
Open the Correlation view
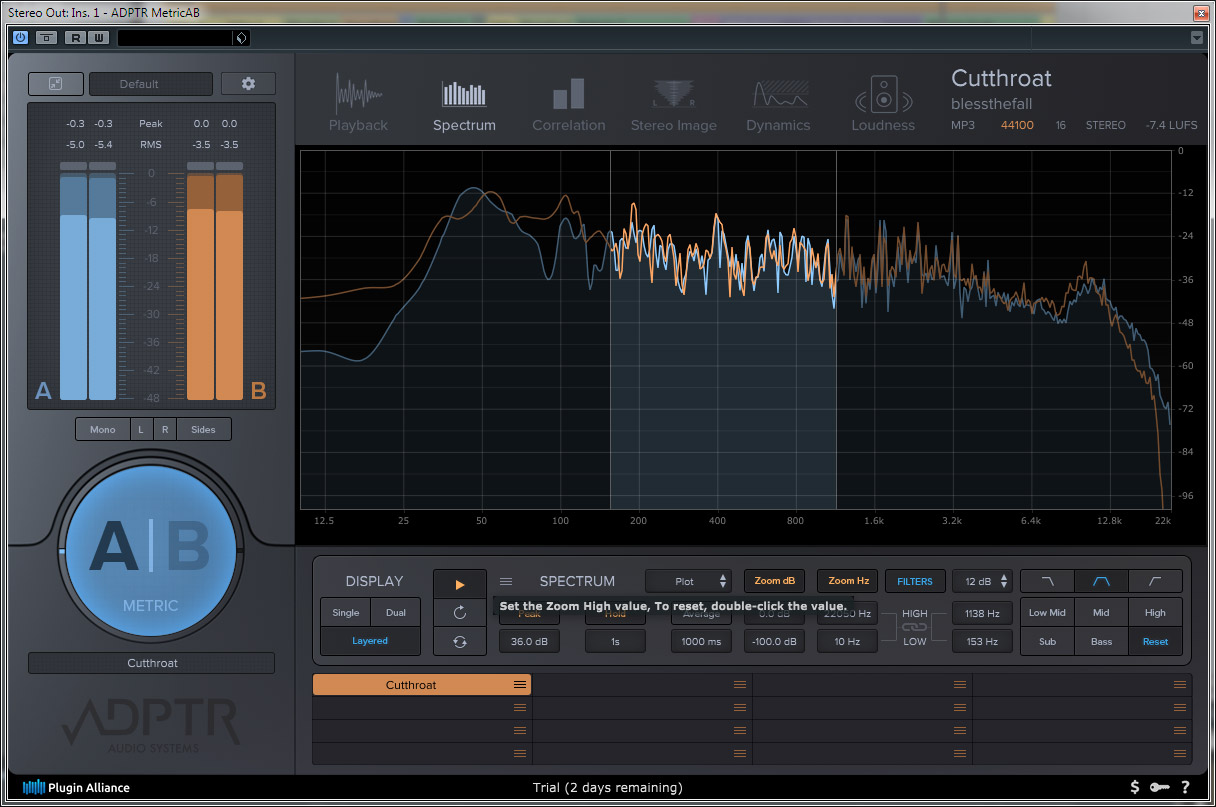568,104
